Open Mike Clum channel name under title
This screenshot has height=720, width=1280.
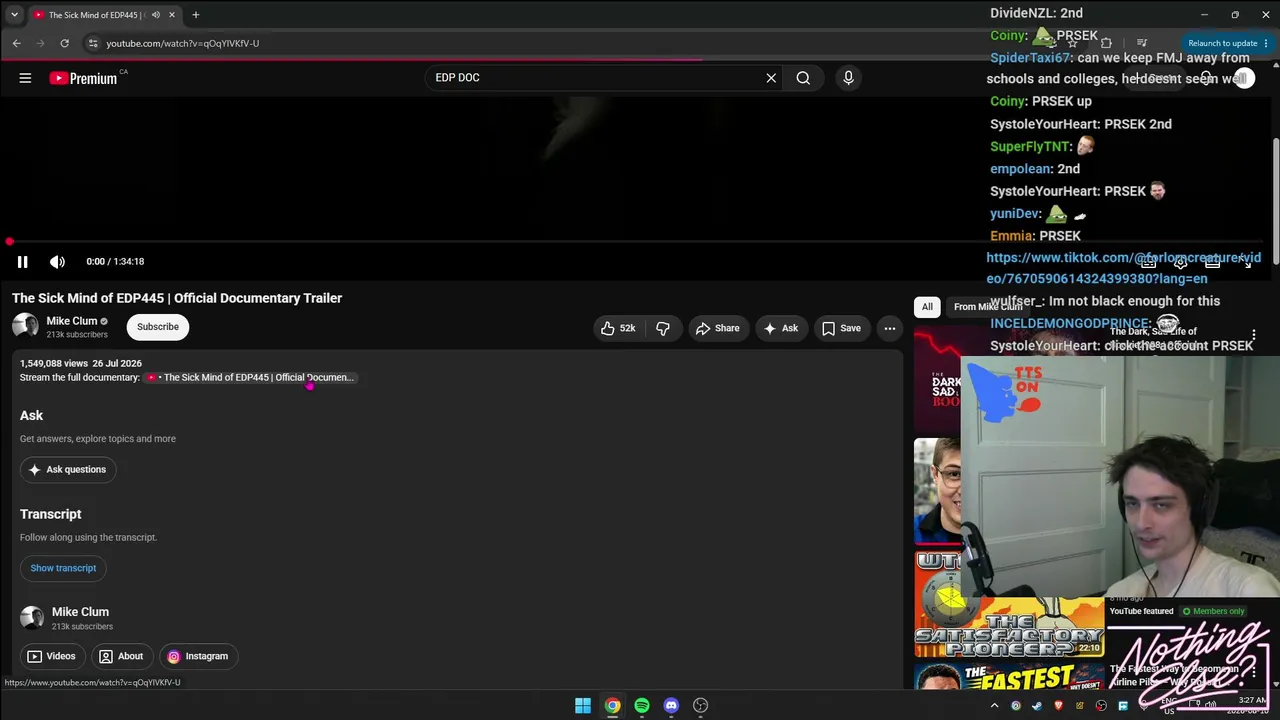72,321
